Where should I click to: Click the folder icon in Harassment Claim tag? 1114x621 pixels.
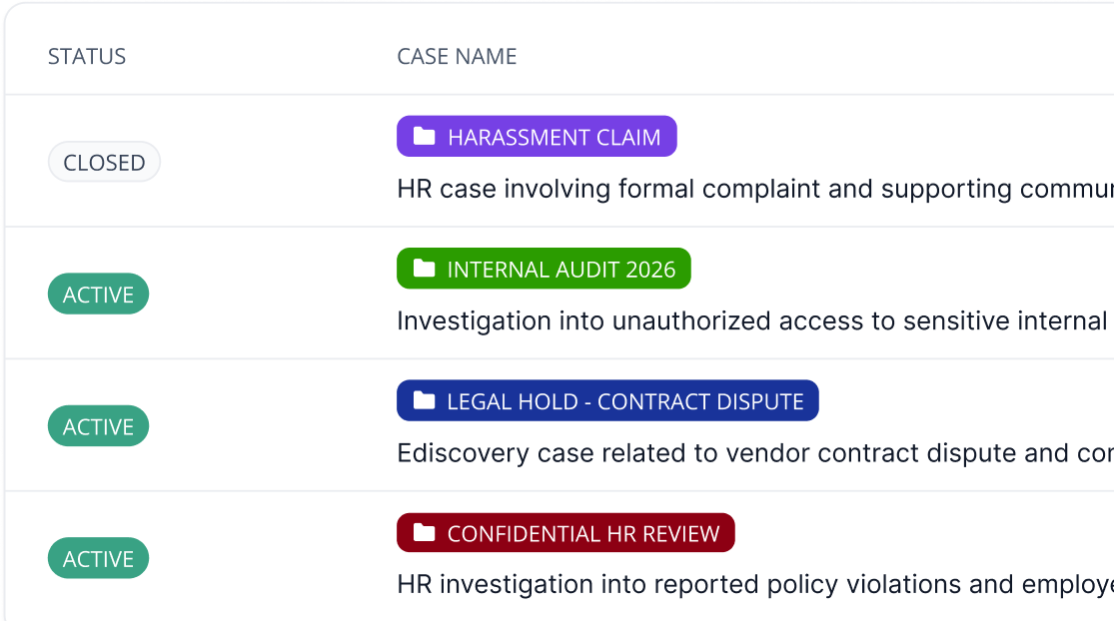click(x=424, y=136)
